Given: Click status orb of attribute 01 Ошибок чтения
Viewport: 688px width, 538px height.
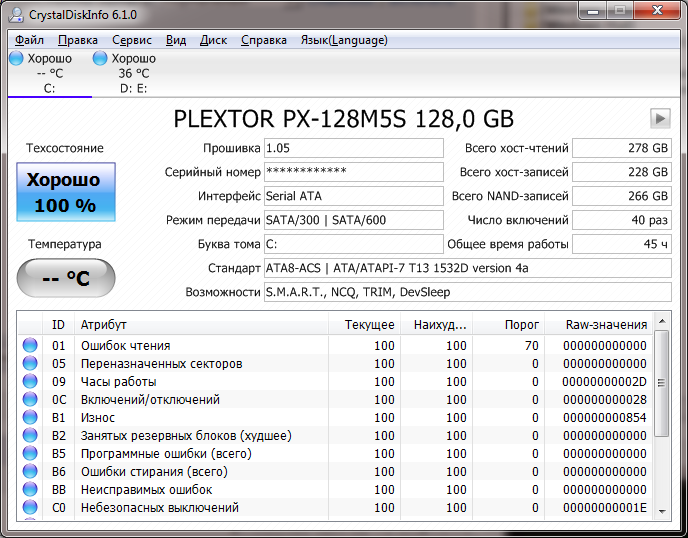Looking at the screenshot, I should pyautogui.click(x=30, y=345).
